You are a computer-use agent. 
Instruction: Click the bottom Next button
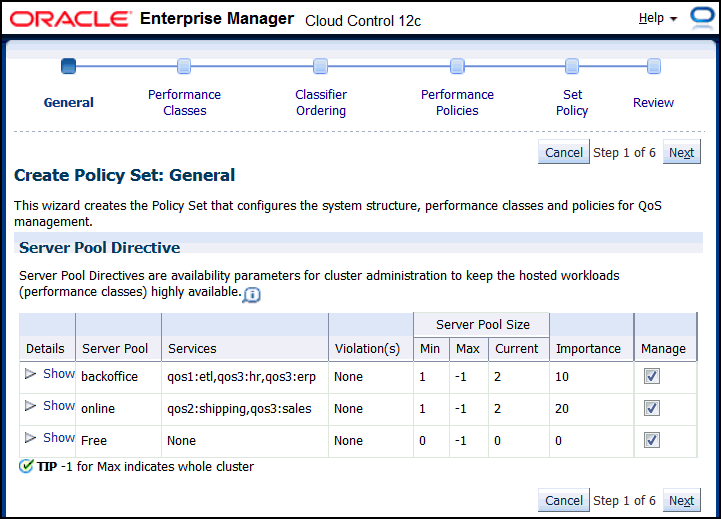[681, 500]
